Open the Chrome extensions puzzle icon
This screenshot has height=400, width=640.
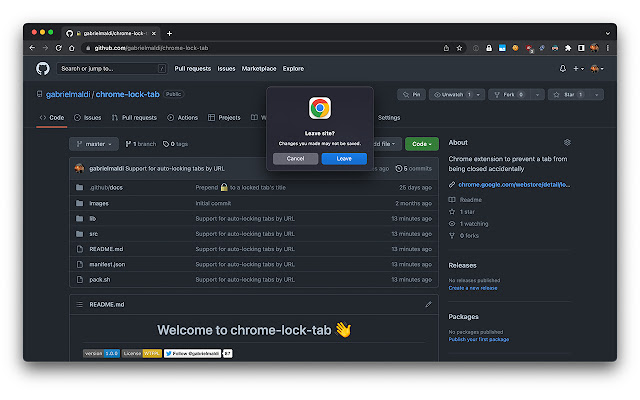tap(567, 47)
